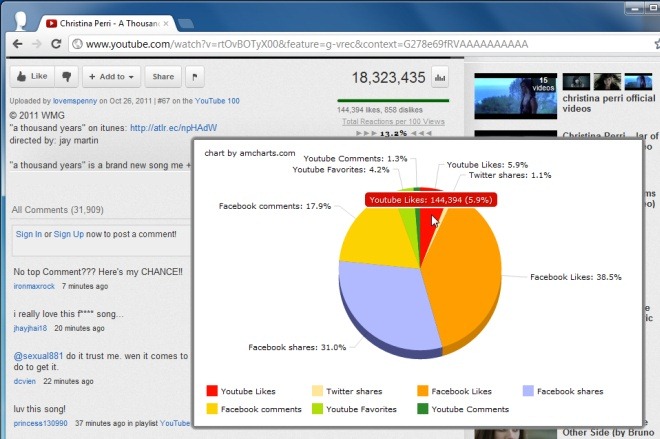Reload the page with refresh icon
The height and width of the screenshot is (439, 660).
pos(56,44)
